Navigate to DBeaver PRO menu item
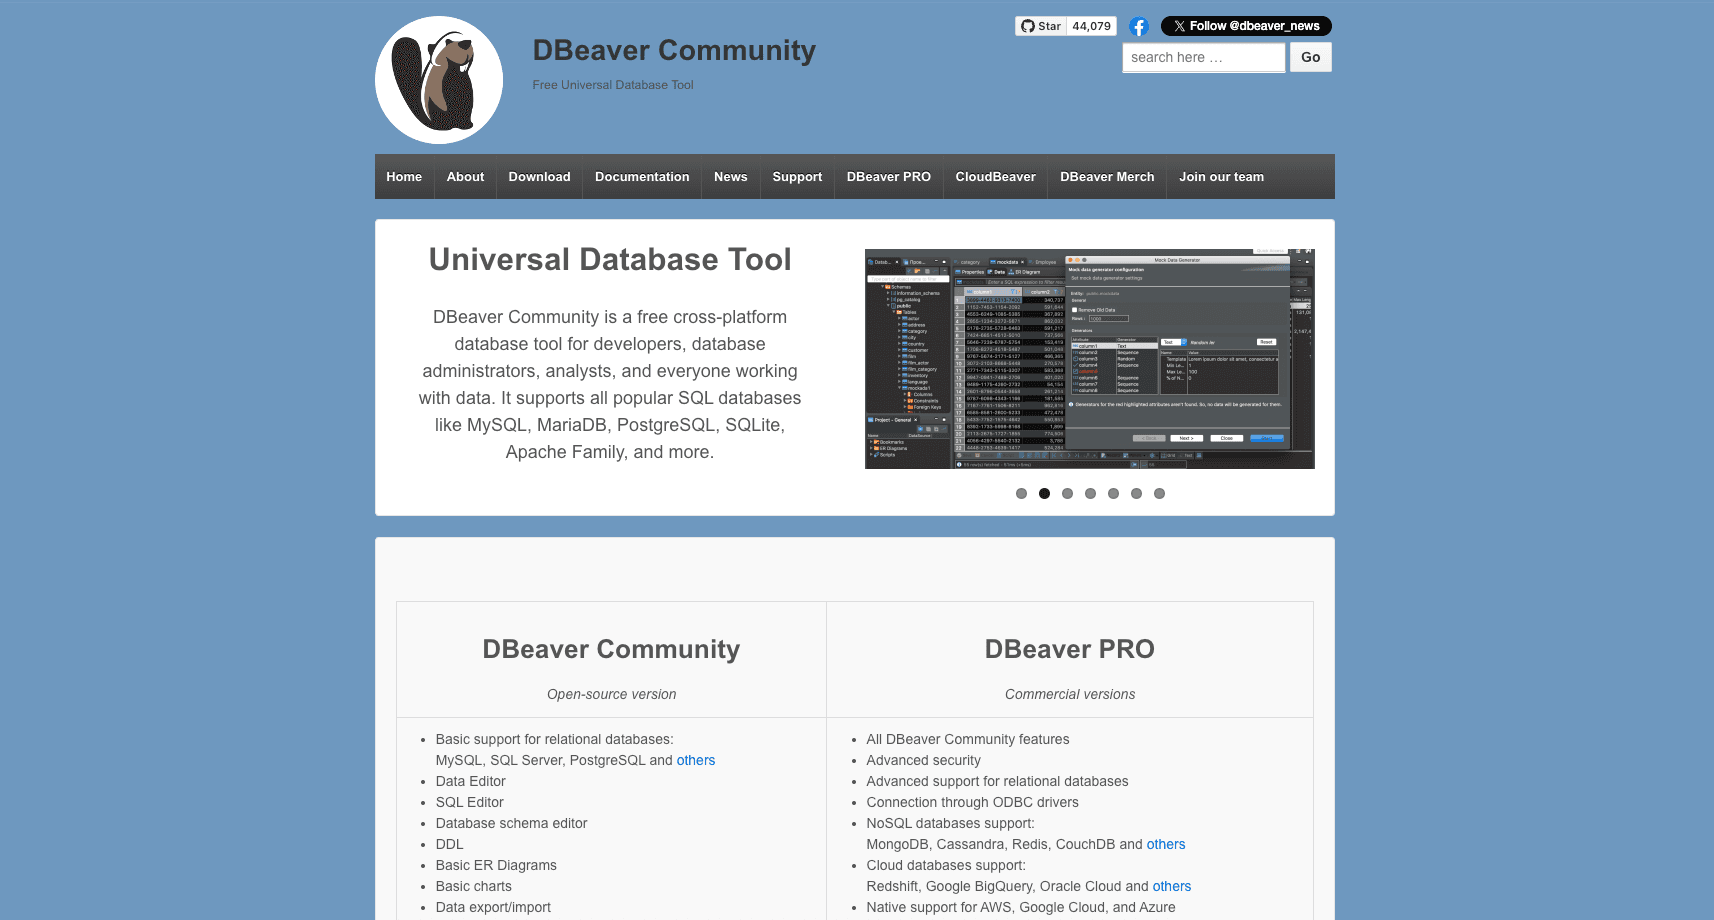This screenshot has width=1714, height=920. coord(888,177)
